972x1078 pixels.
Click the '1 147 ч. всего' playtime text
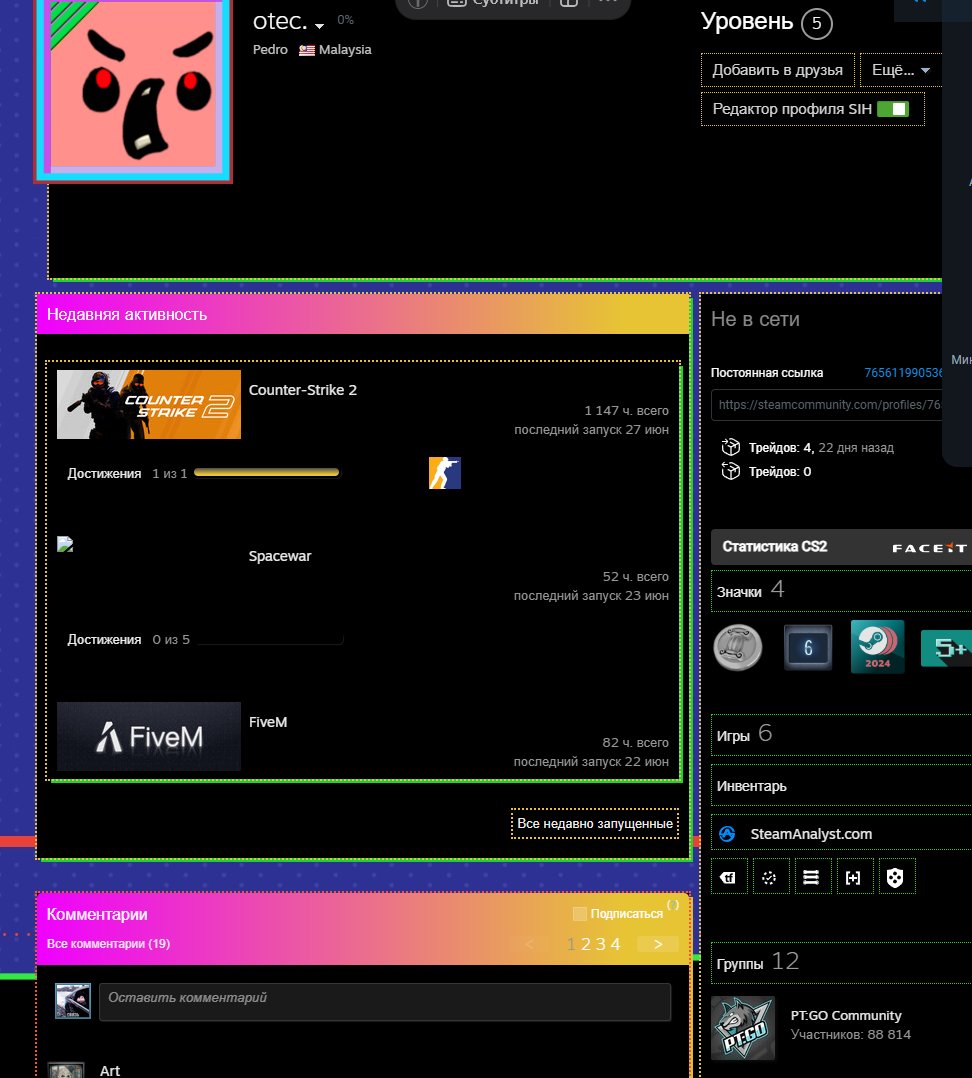coord(626,410)
